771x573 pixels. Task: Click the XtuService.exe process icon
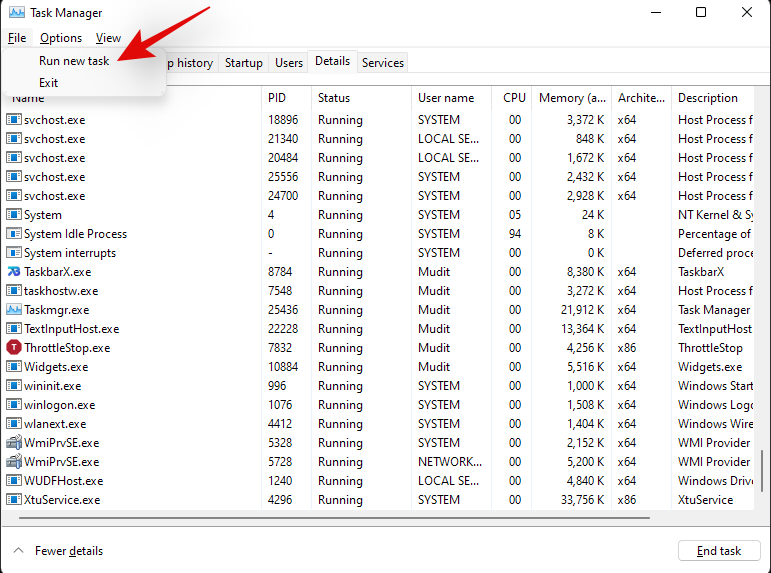14,500
